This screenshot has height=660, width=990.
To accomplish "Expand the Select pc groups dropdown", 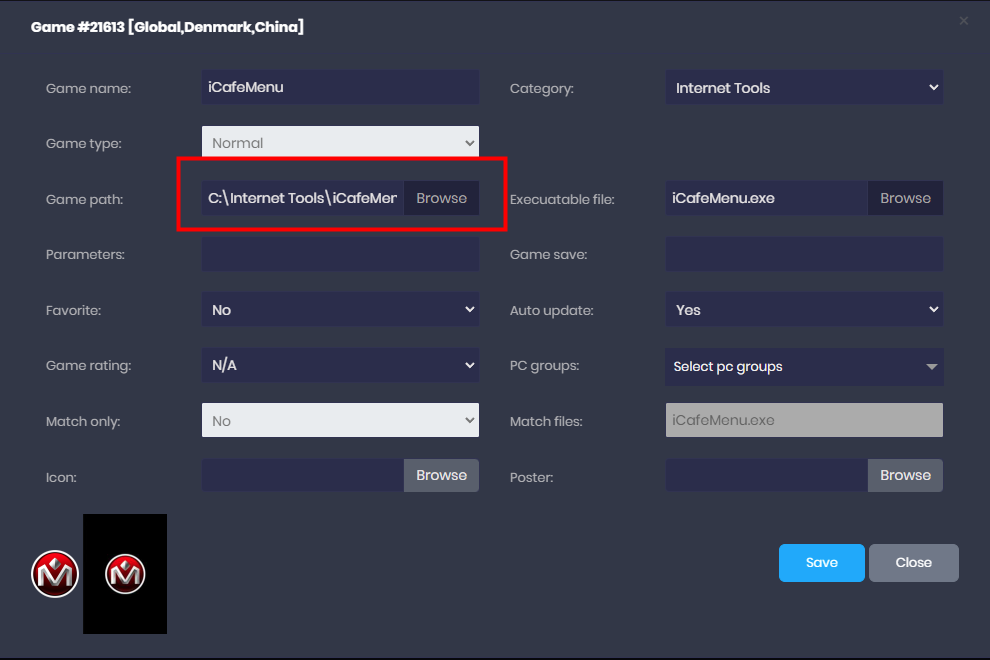I will click(803, 367).
